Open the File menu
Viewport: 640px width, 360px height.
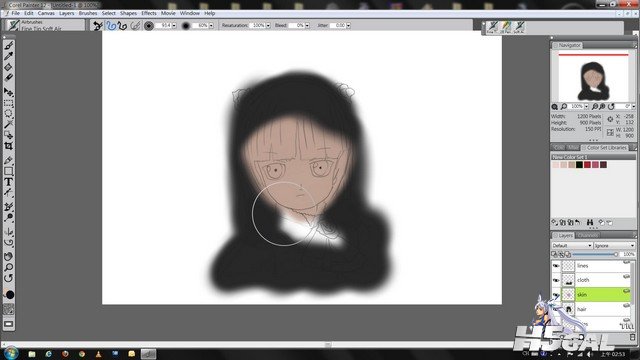click(15, 13)
